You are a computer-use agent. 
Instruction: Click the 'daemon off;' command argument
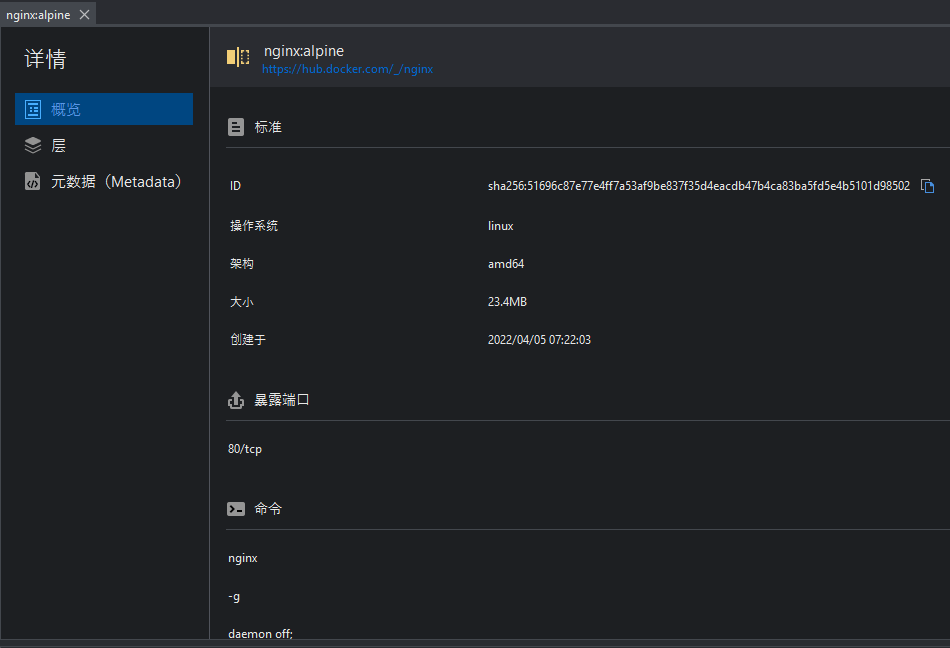261,633
